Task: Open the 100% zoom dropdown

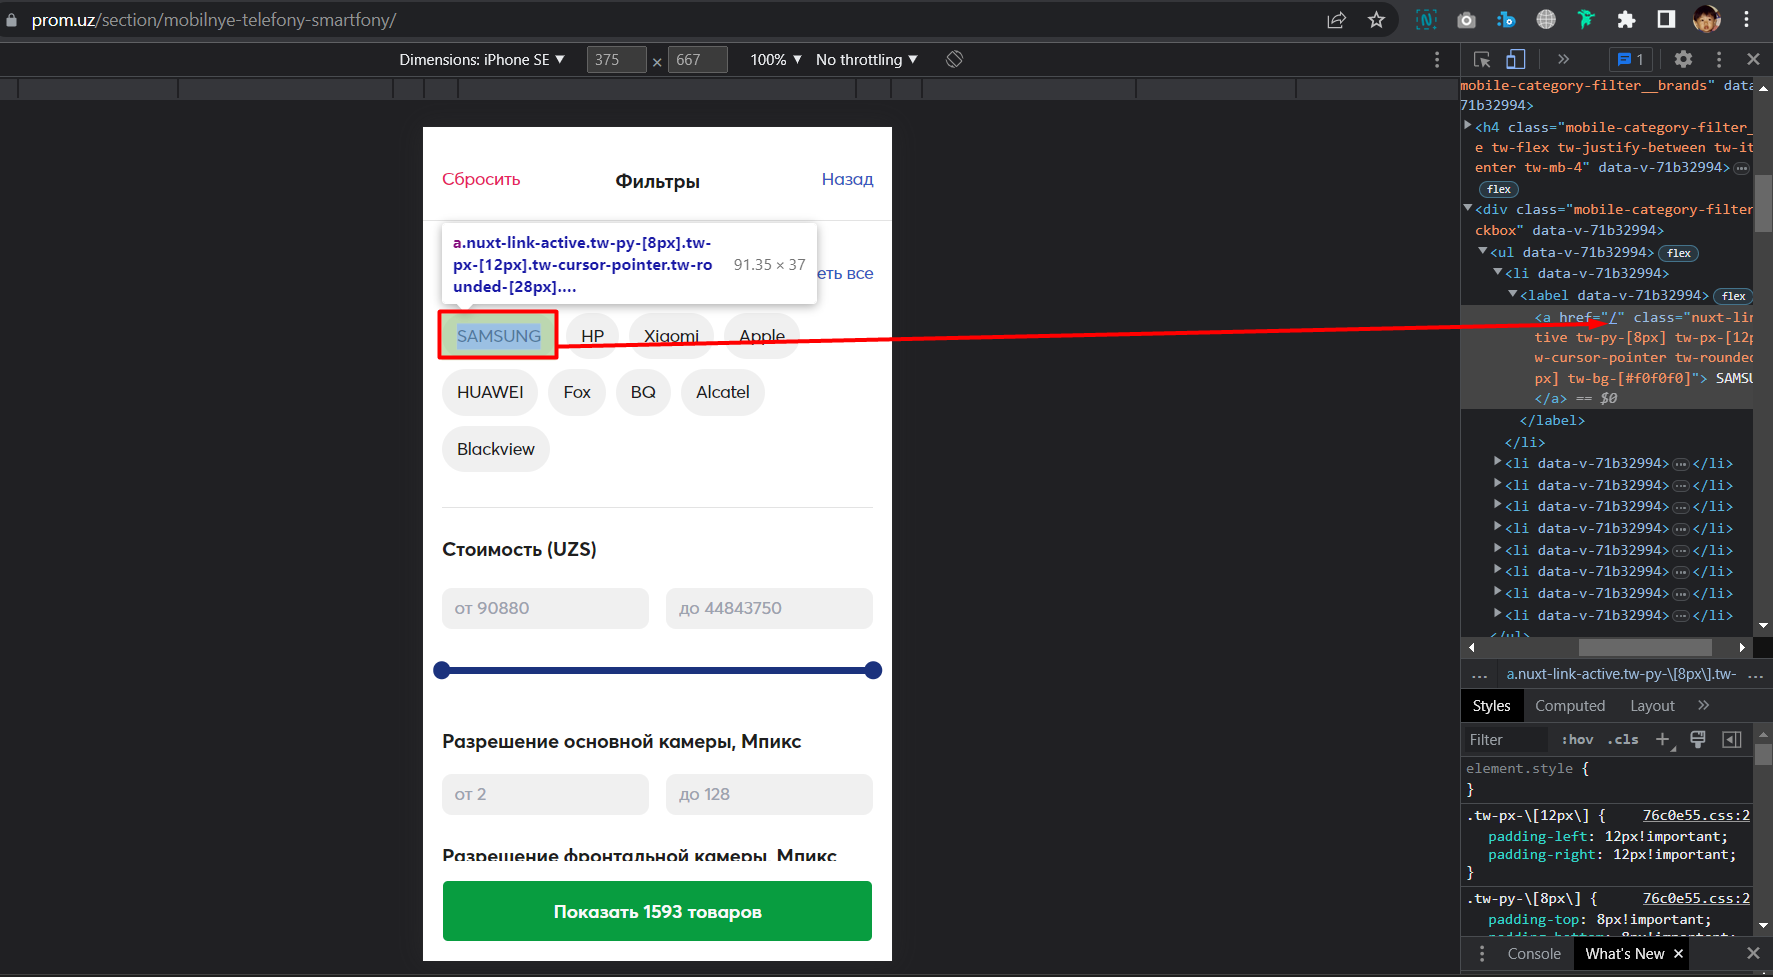Action: click(x=776, y=60)
